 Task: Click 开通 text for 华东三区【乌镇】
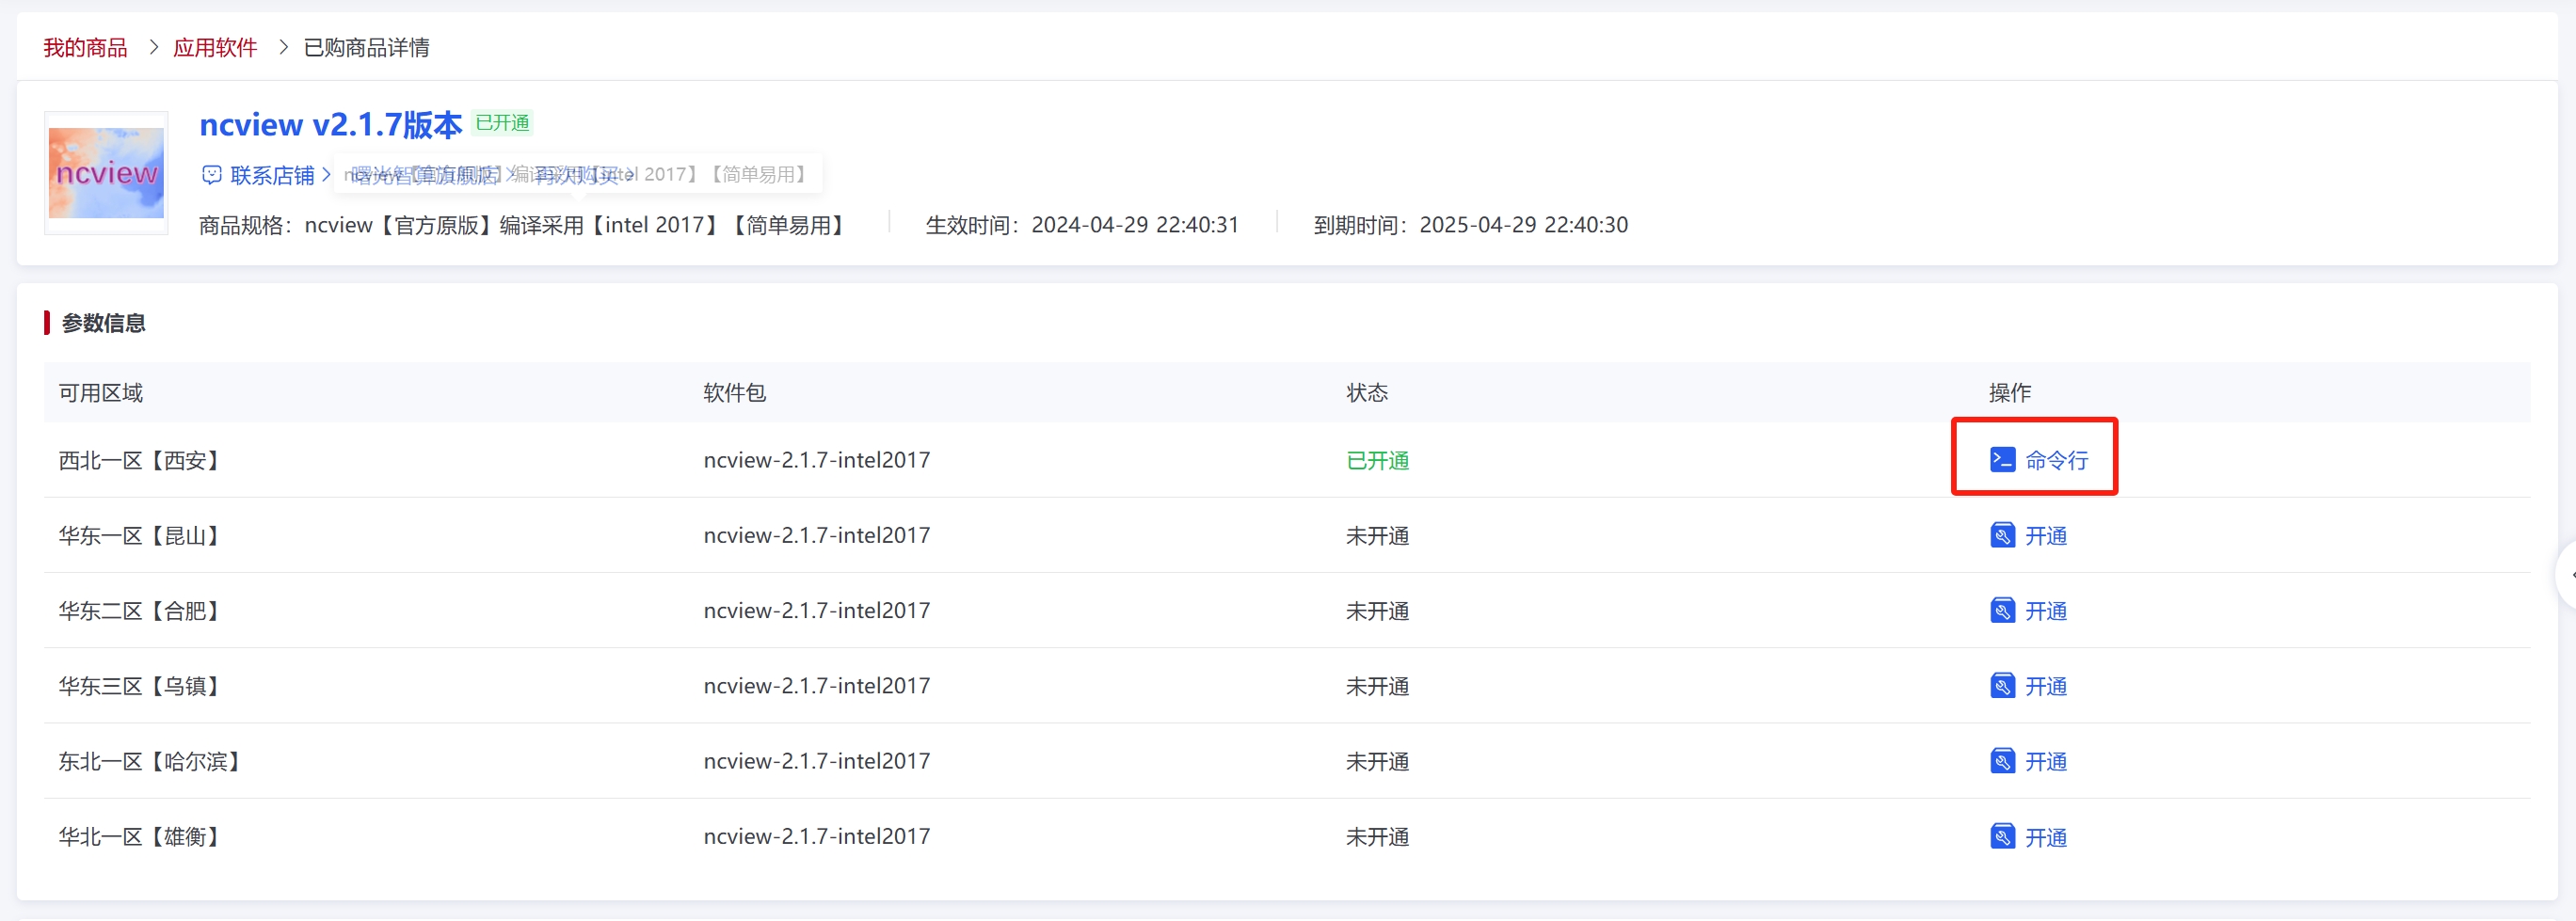pyautogui.click(x=2046, y=686)
